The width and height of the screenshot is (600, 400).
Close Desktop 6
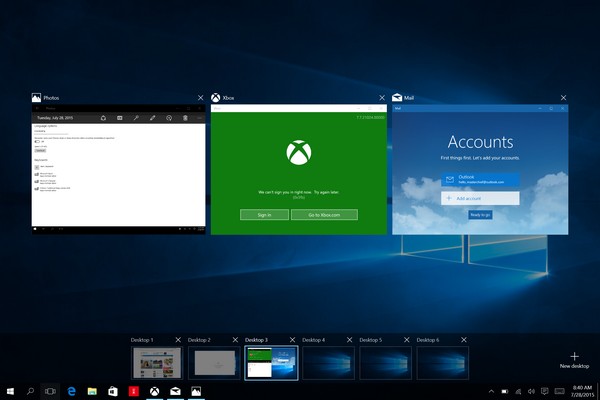point(464,340)
